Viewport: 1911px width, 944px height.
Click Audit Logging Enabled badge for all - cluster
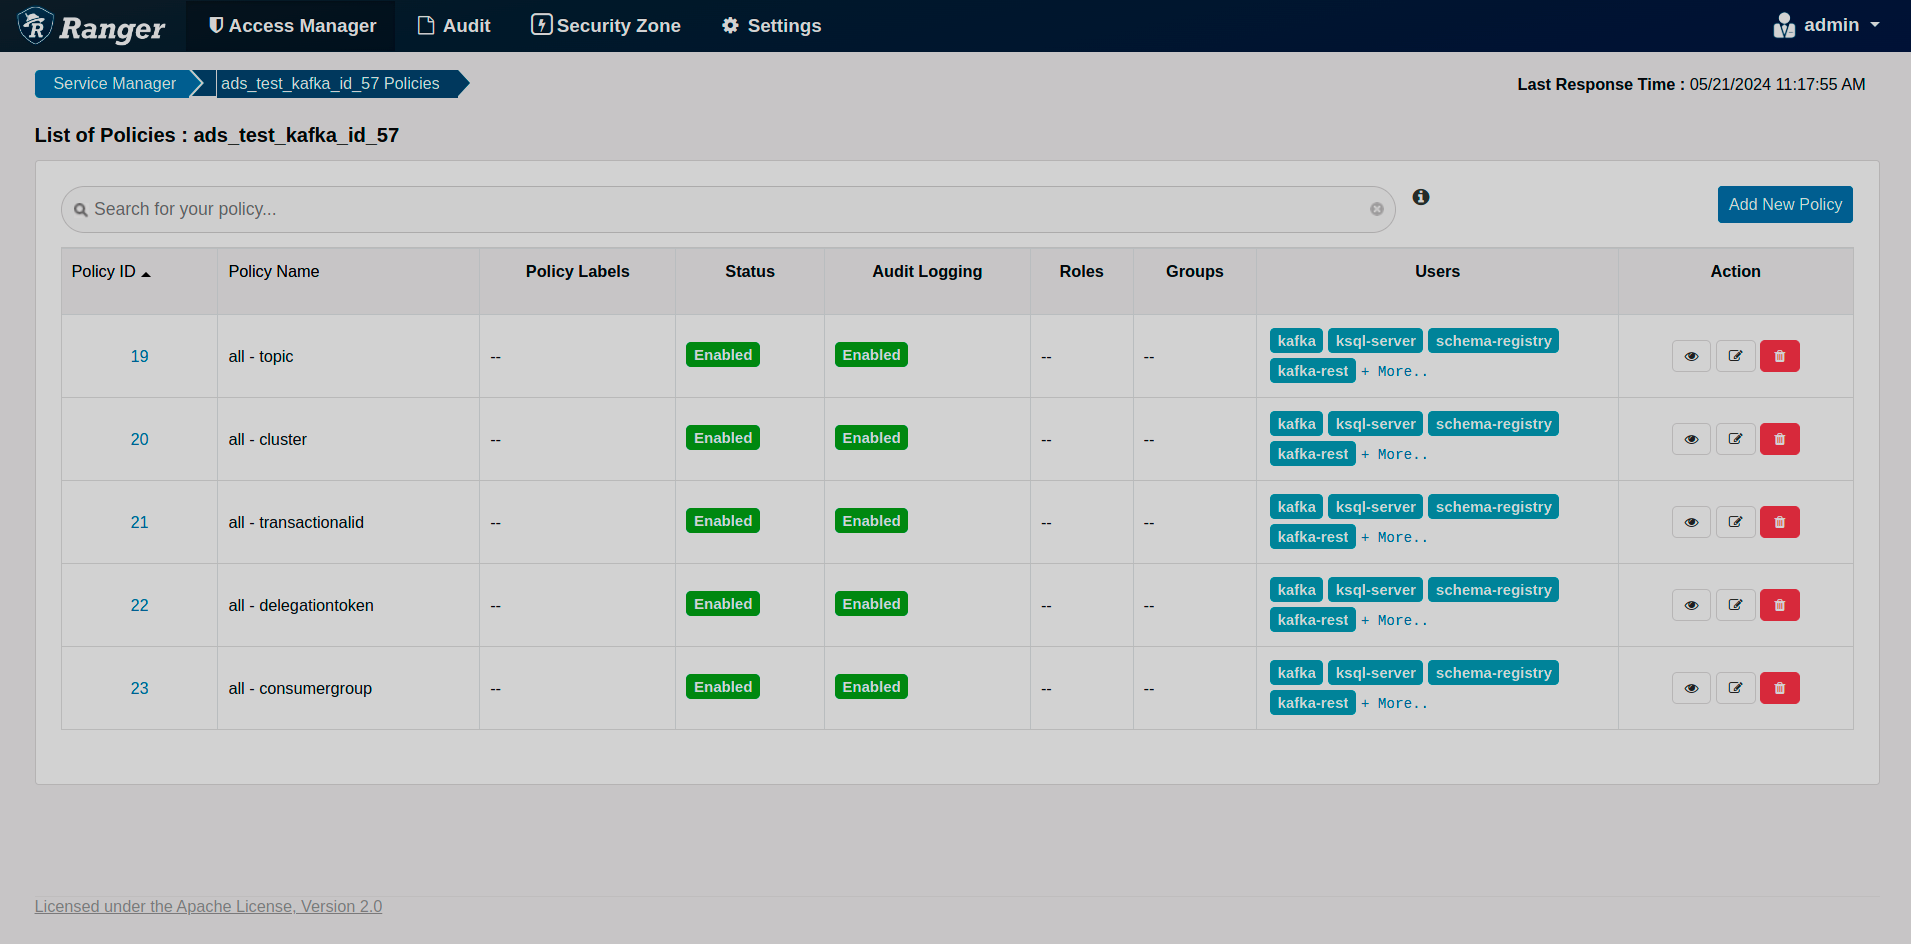click(871, 438)
